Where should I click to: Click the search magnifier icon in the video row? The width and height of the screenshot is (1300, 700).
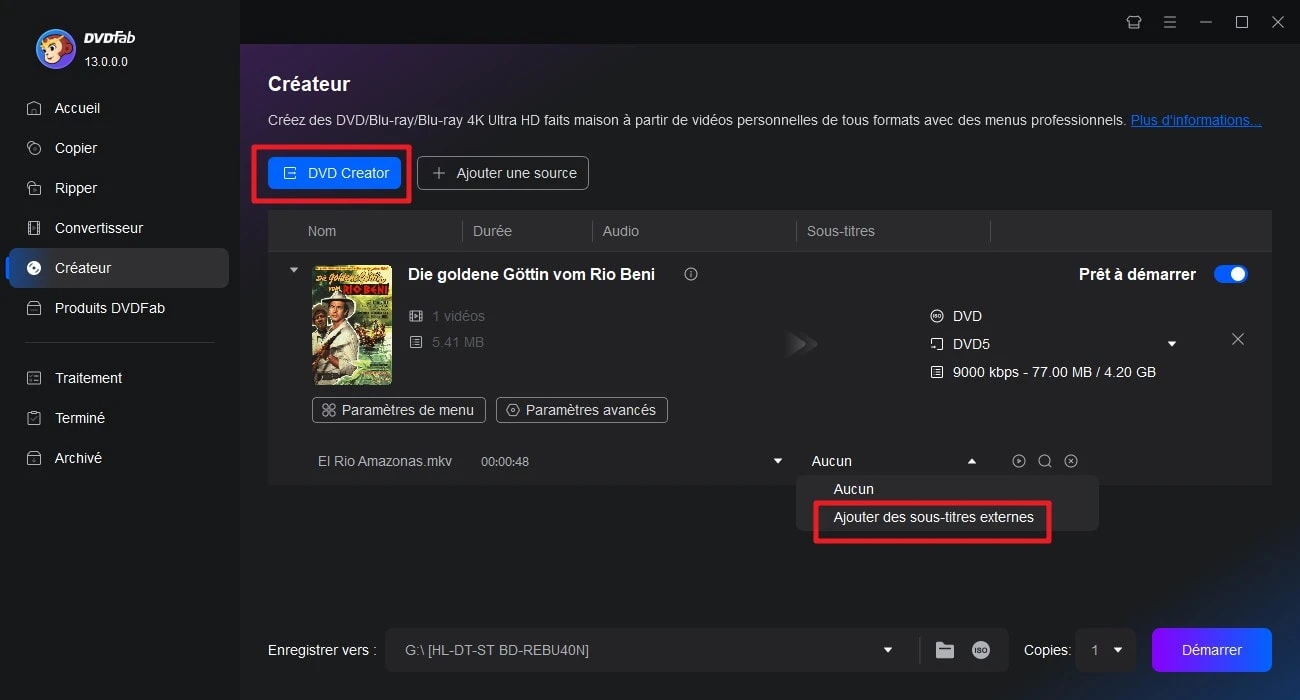(x=1045, y=461)
